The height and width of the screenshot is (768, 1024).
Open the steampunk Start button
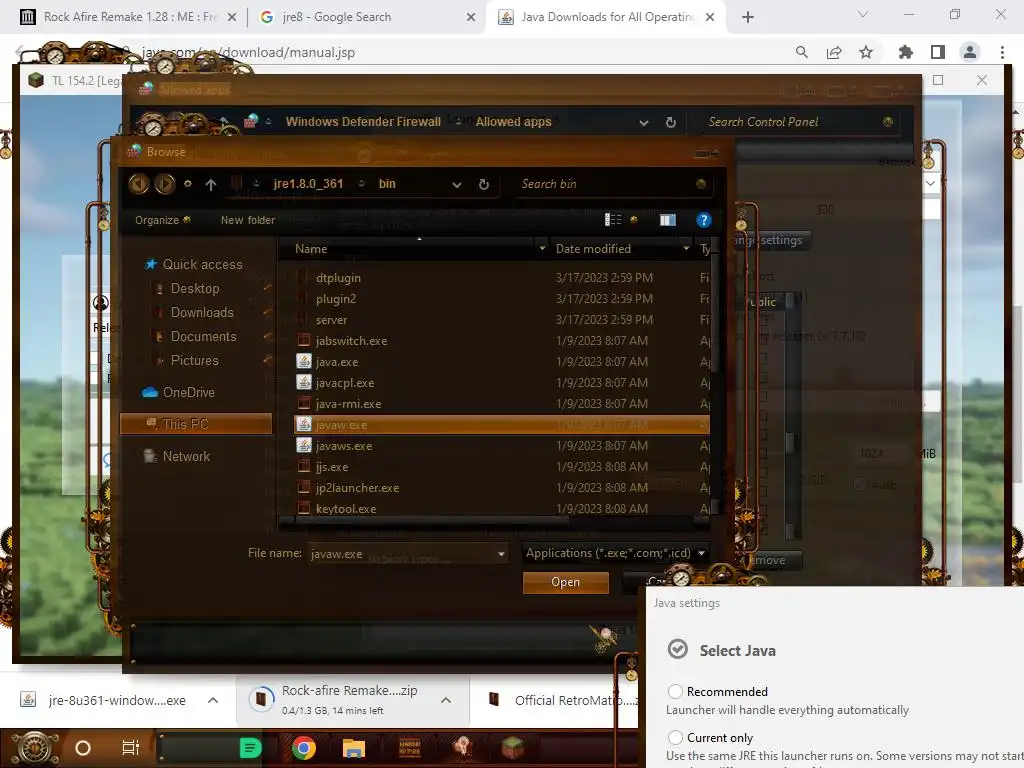click(x=34, y=748)
